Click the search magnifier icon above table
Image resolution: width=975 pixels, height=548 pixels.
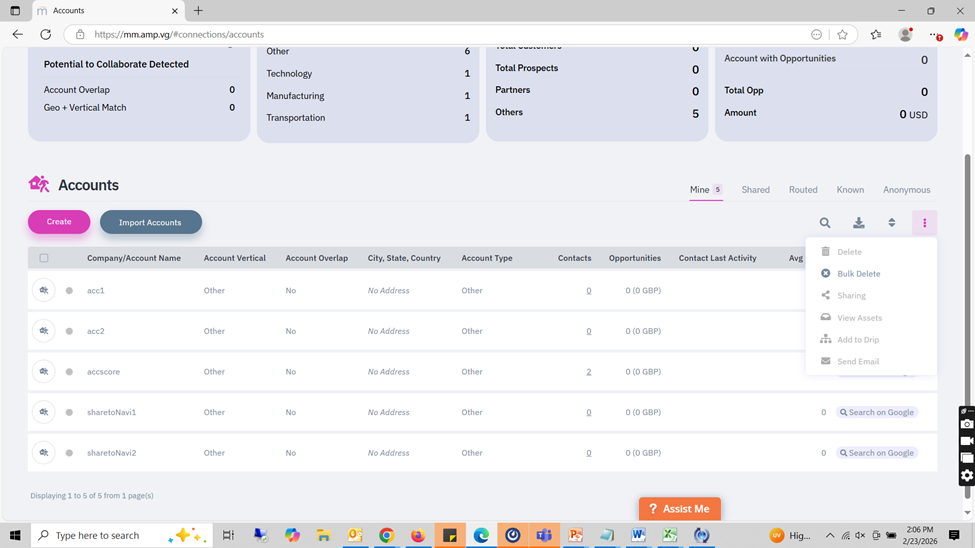pyautogui.click(x=825, y=223)
